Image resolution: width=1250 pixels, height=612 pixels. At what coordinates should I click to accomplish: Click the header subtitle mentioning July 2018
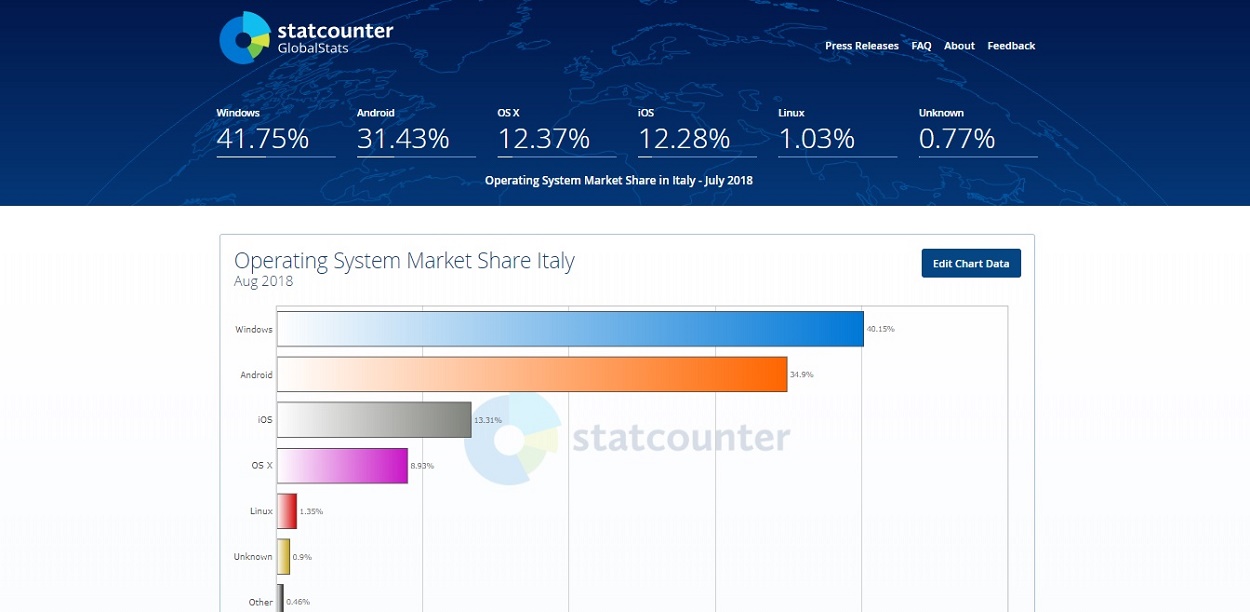[619, 181]
